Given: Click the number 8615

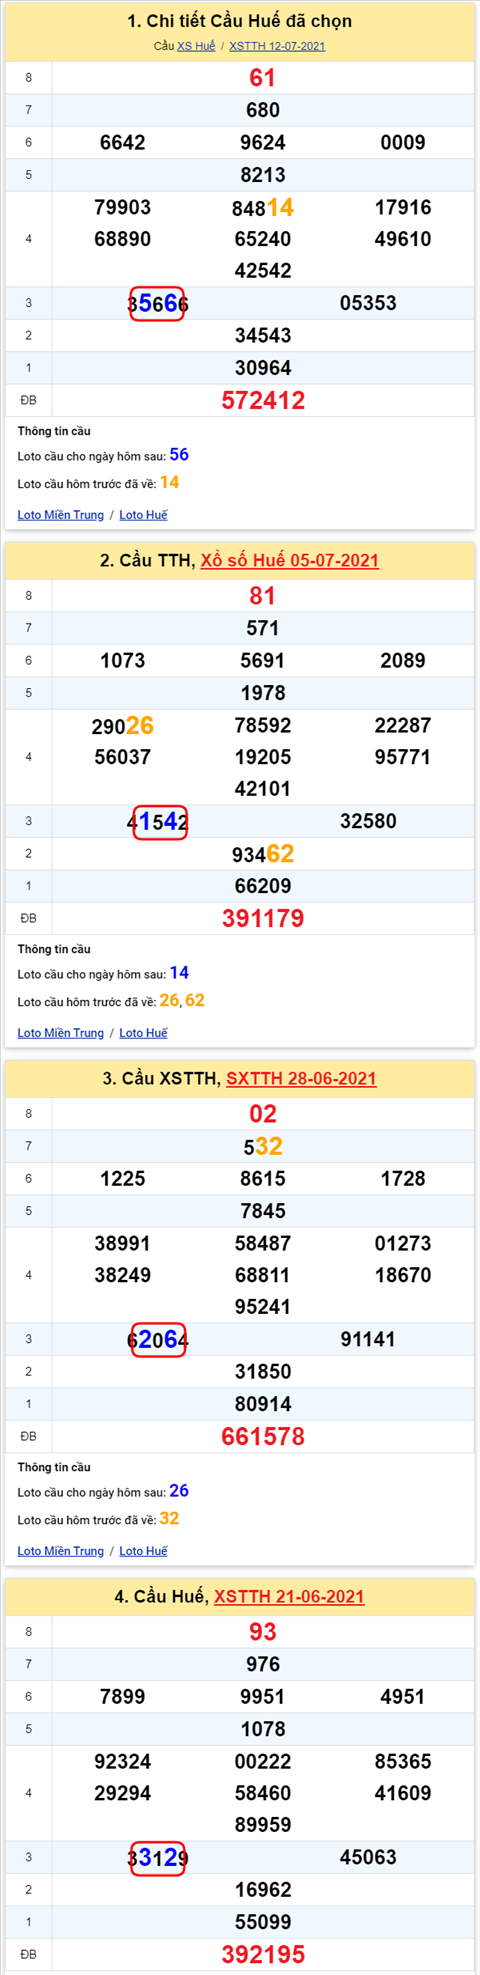Looking at the screenshot, I should click(263, 1179).
